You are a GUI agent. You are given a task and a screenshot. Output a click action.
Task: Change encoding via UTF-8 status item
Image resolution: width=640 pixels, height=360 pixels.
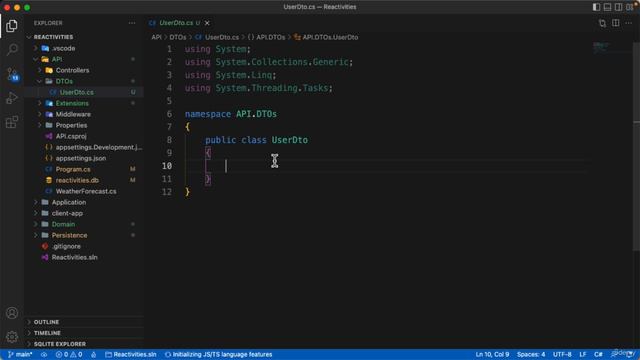(562, 355)
